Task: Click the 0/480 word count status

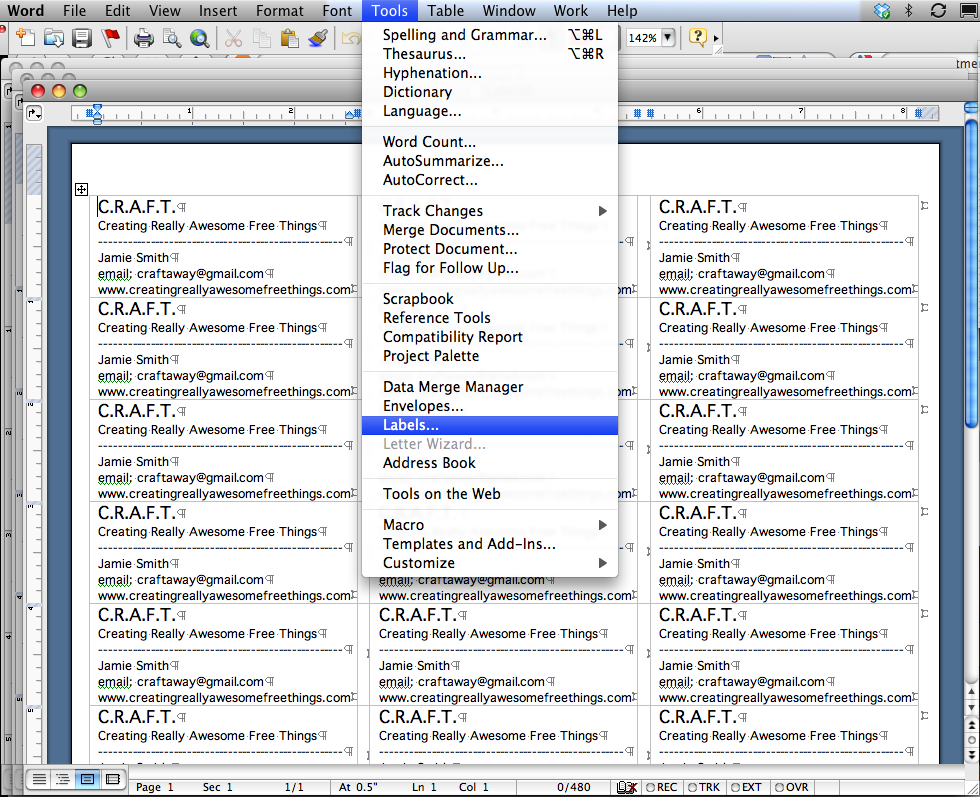Action: tap(574, 787)
